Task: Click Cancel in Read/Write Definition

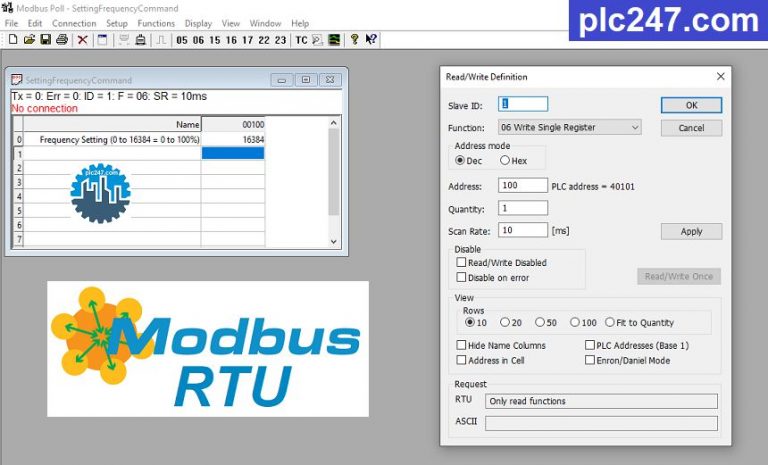Action: tap(691, 128)
